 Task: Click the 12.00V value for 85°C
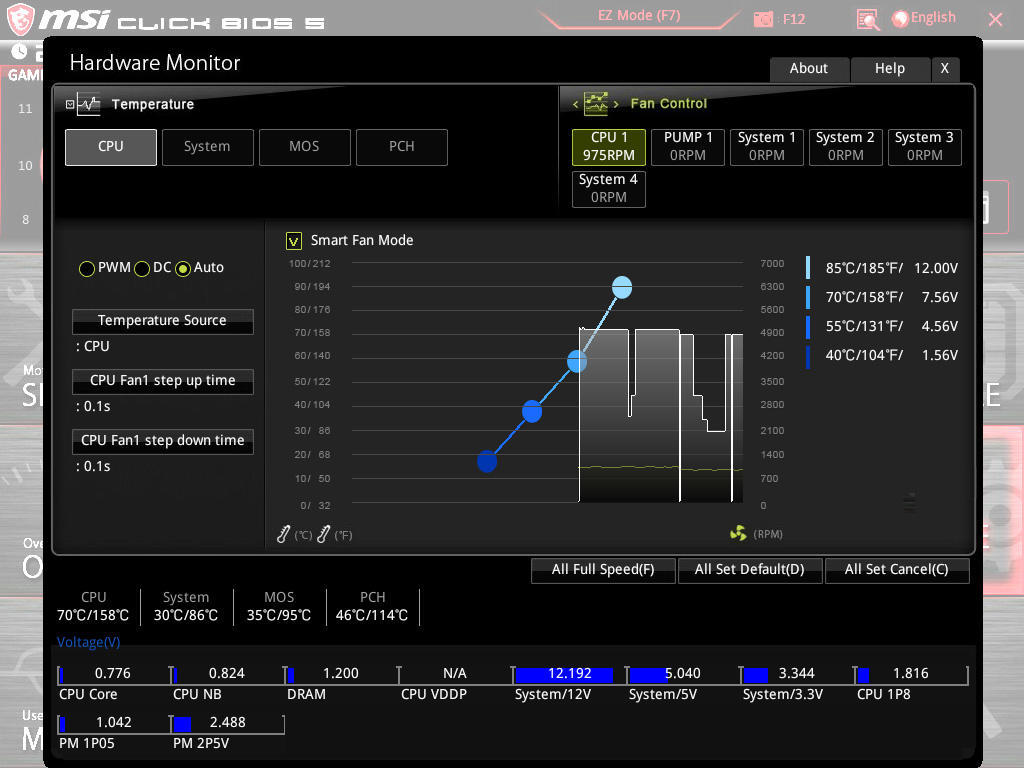click(936, 268)
